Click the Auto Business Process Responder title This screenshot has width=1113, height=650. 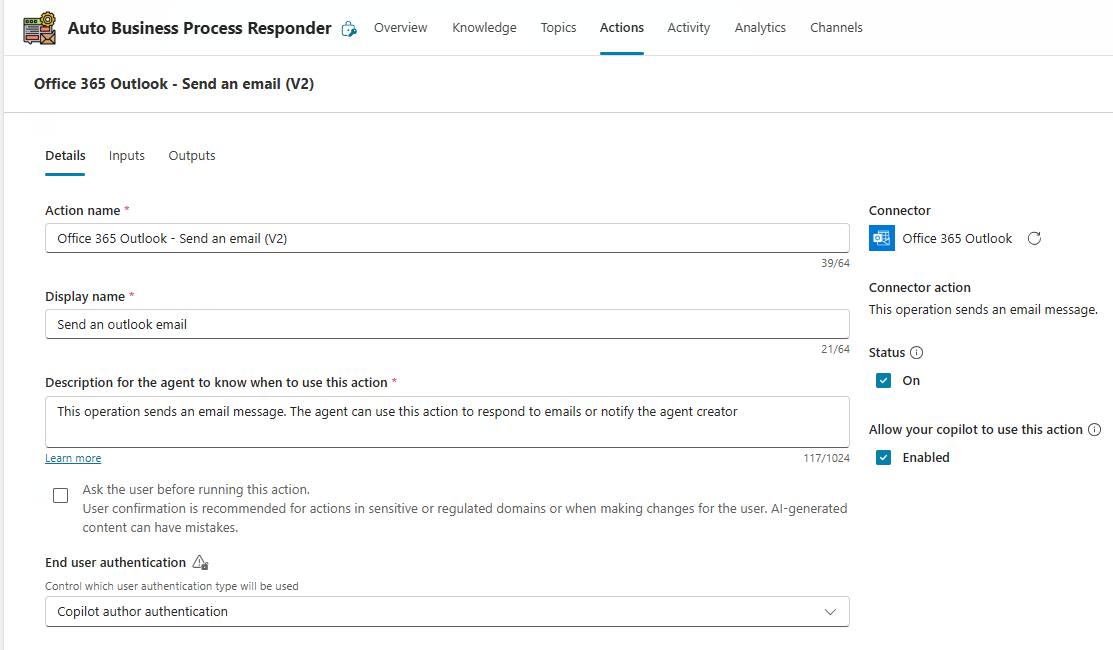(x=199, y=28)
